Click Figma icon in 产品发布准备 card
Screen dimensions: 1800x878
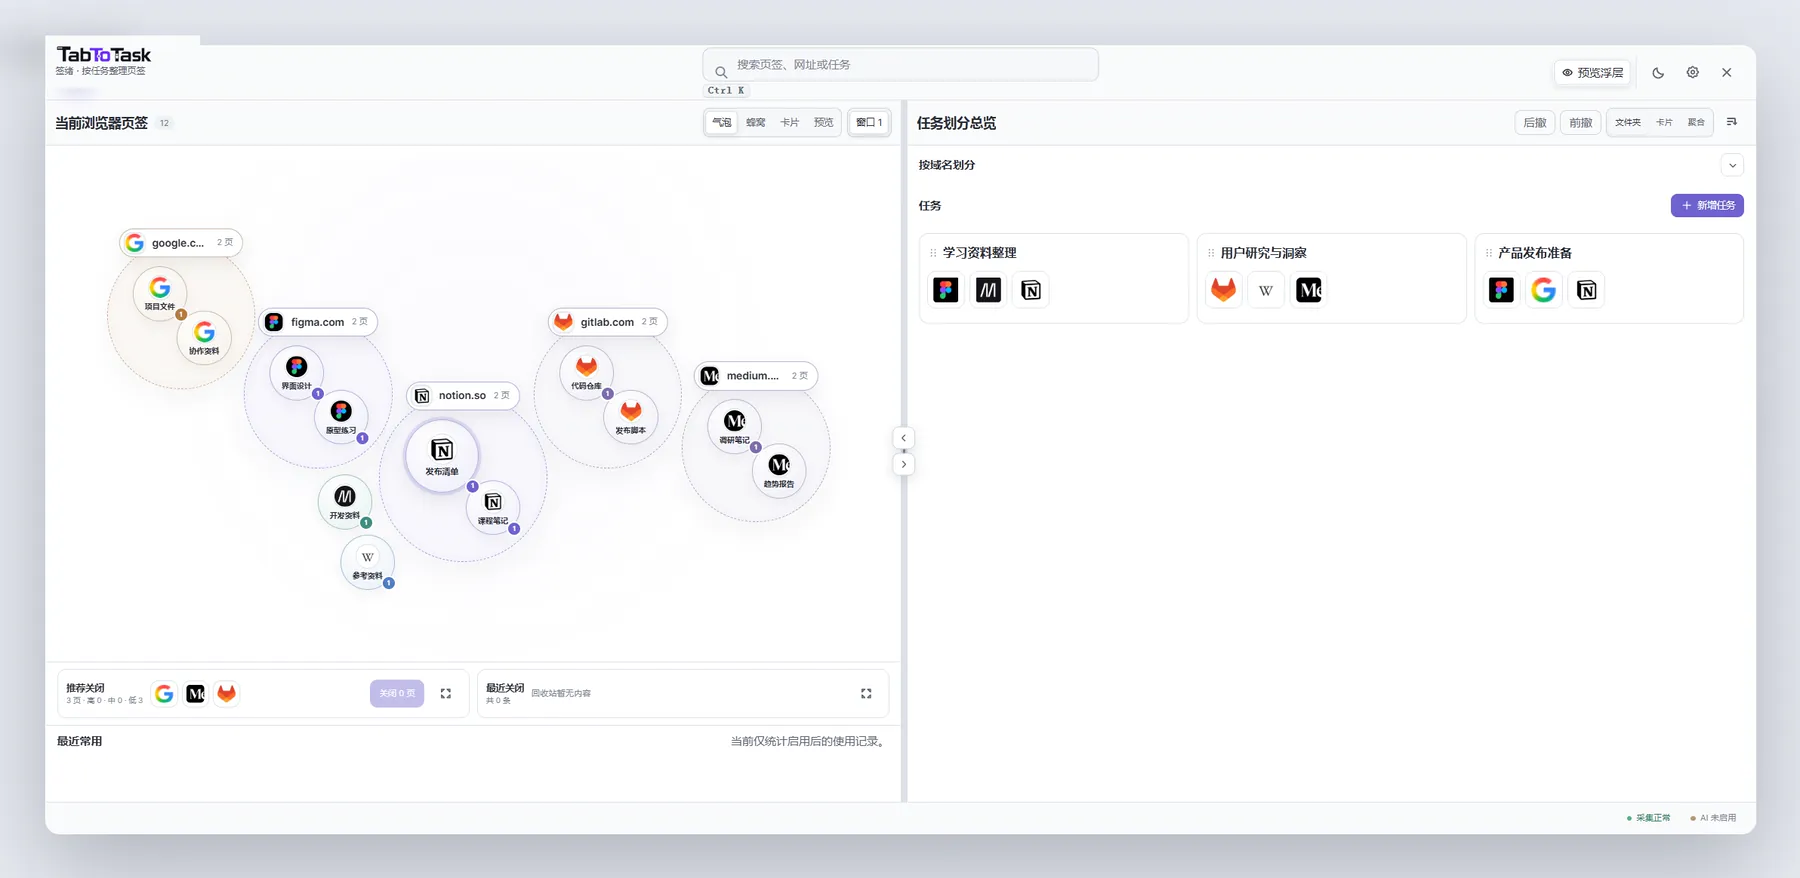1501,290
